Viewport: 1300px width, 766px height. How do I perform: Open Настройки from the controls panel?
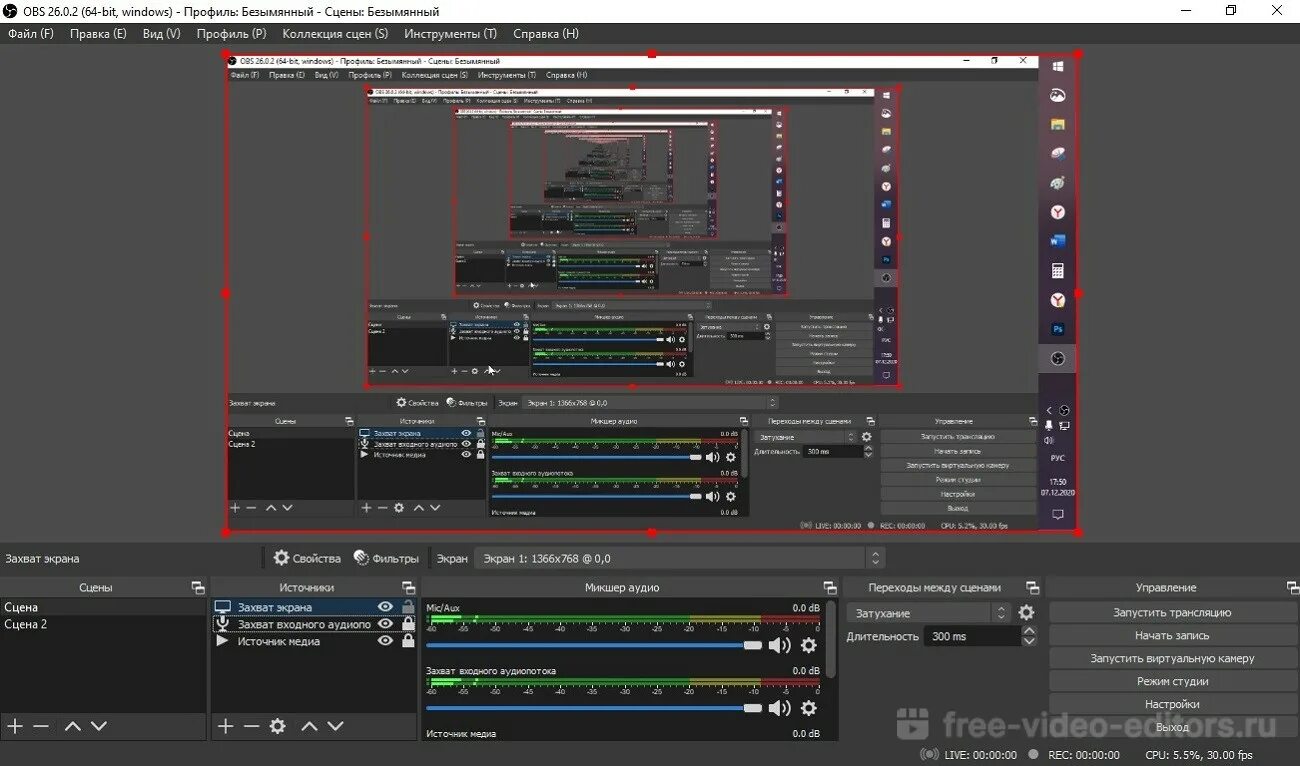coord(1172,704)
